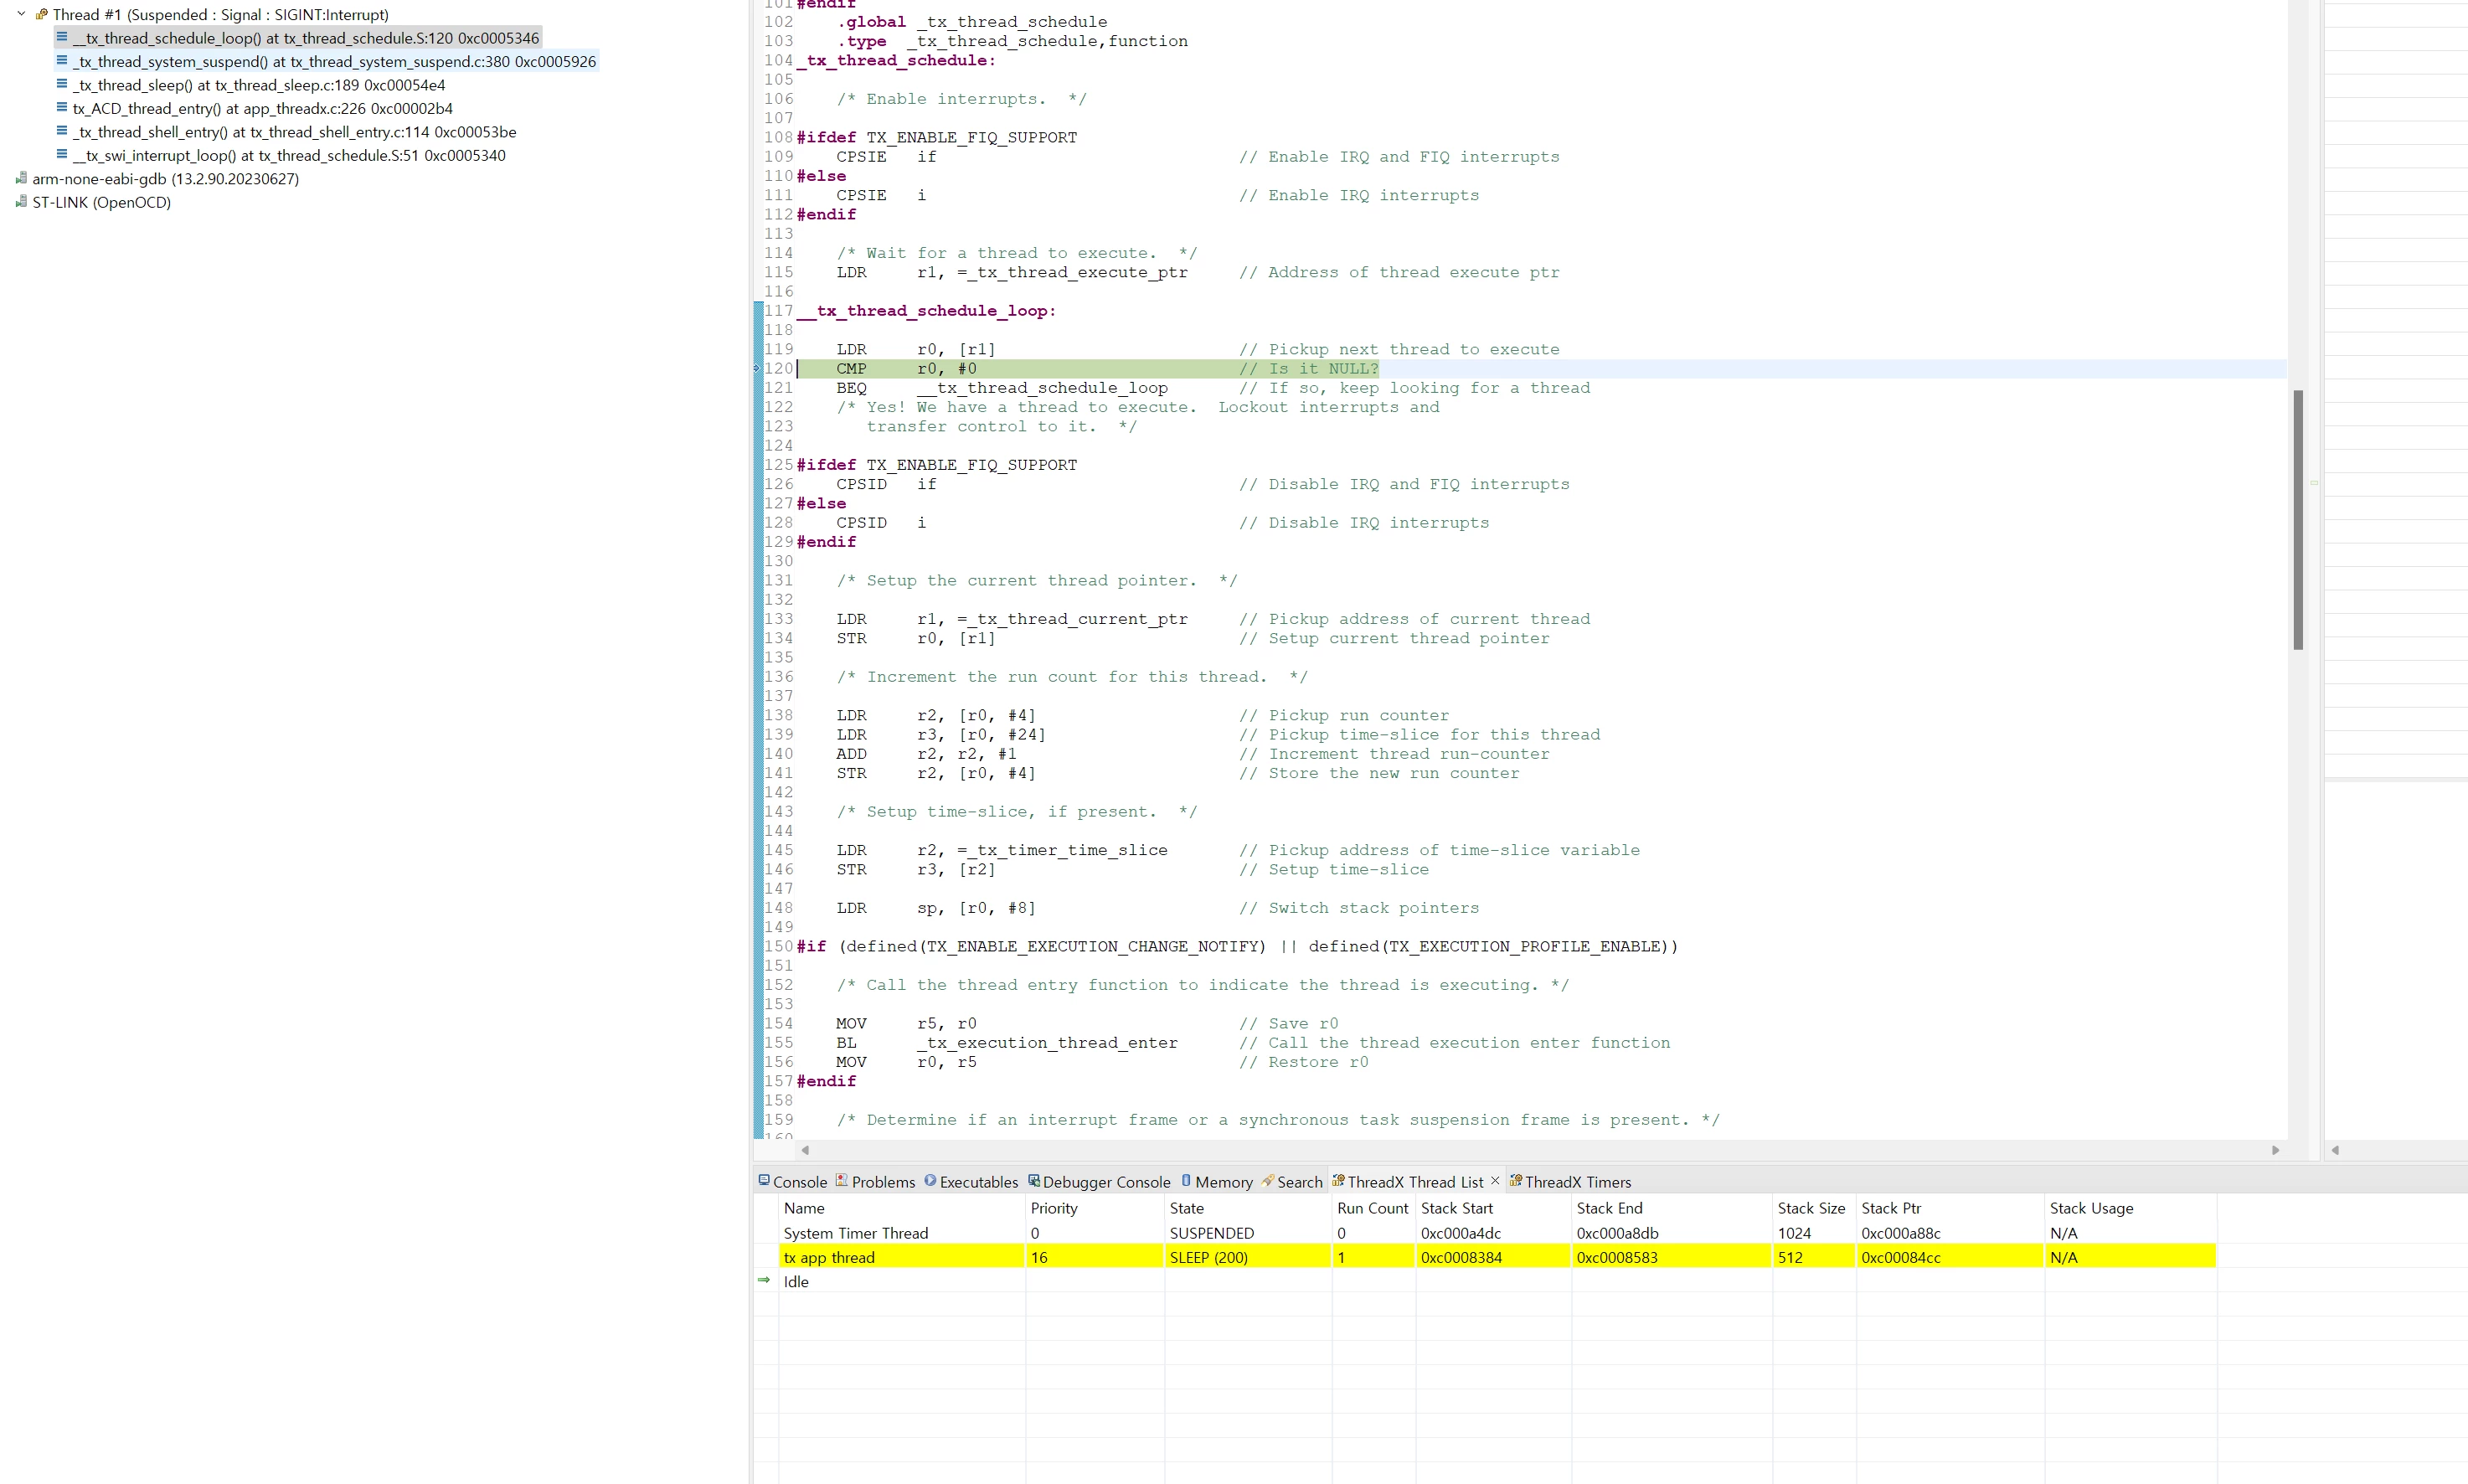
Task: Sort thread list by Run Count column
Action: 1373,1207
